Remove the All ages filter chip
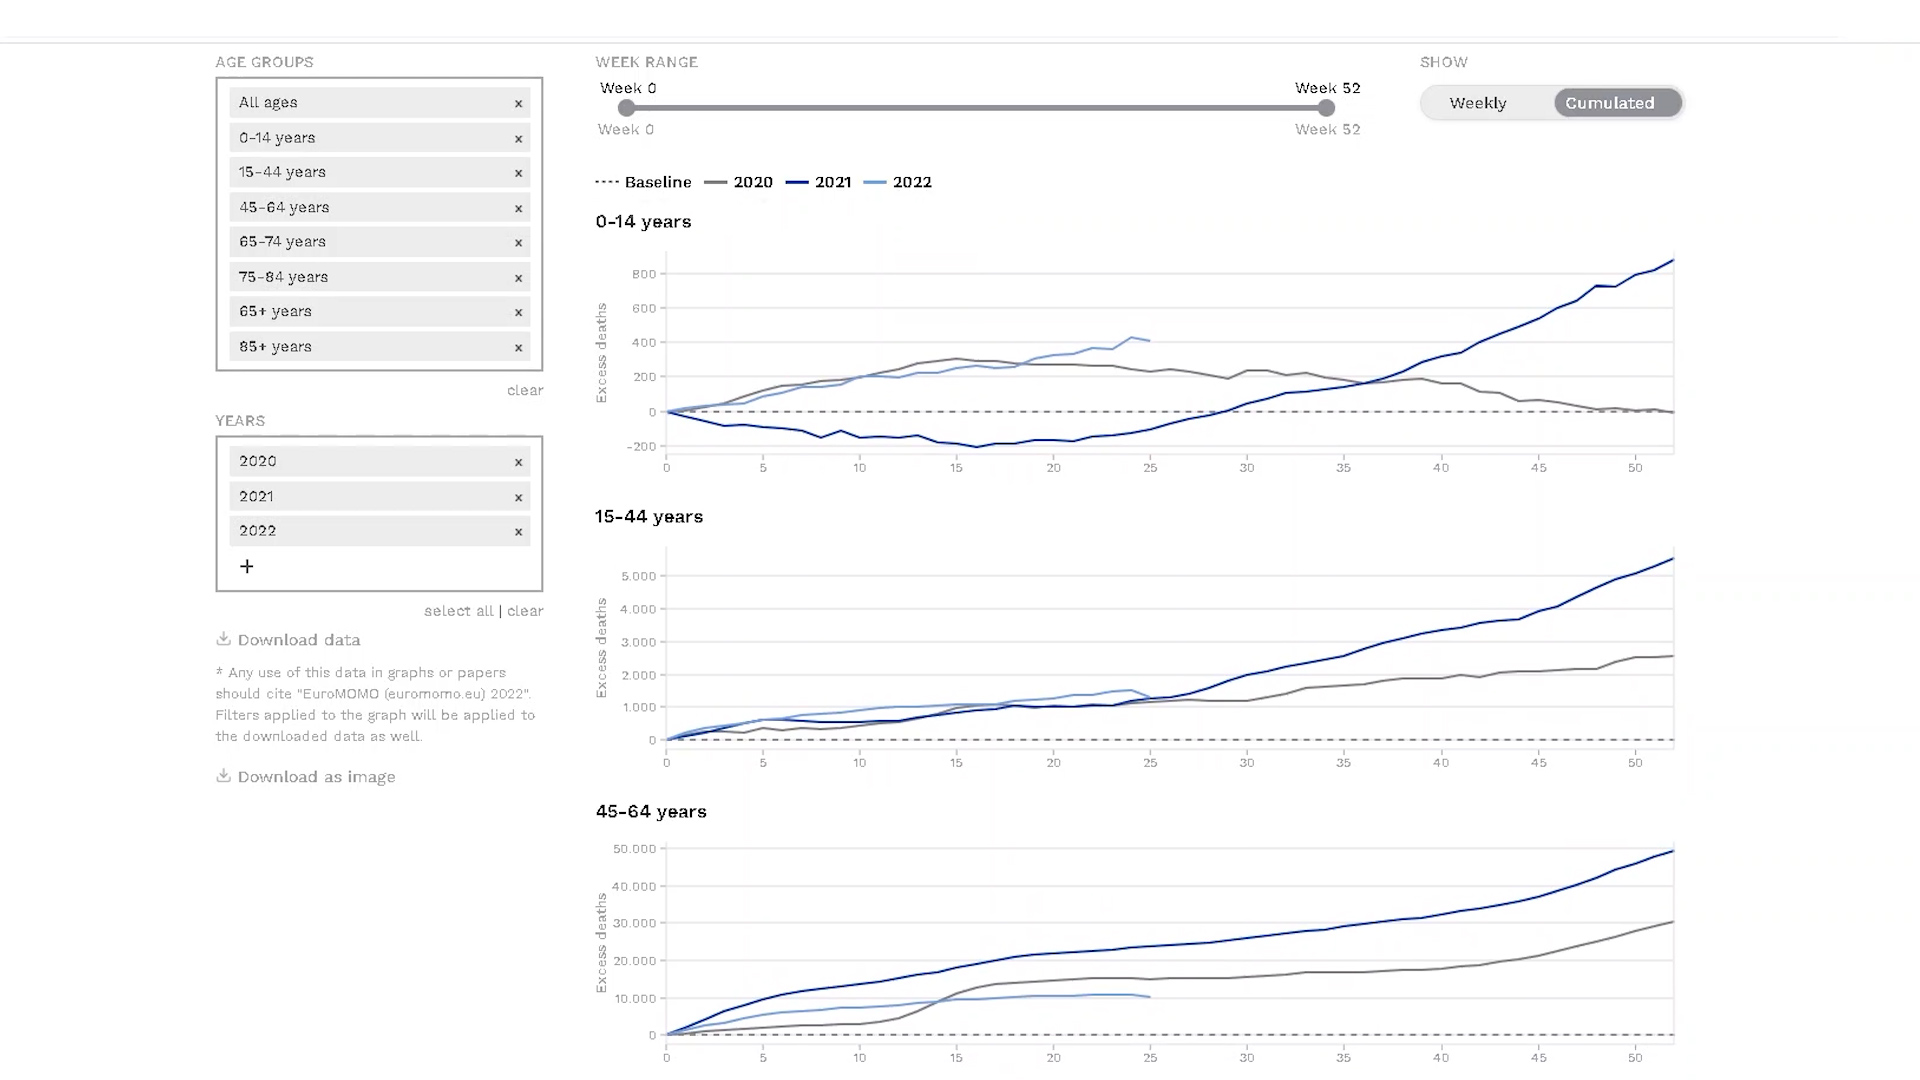The width and height of the screenshot is (1920, 1080). pos(518,103)
